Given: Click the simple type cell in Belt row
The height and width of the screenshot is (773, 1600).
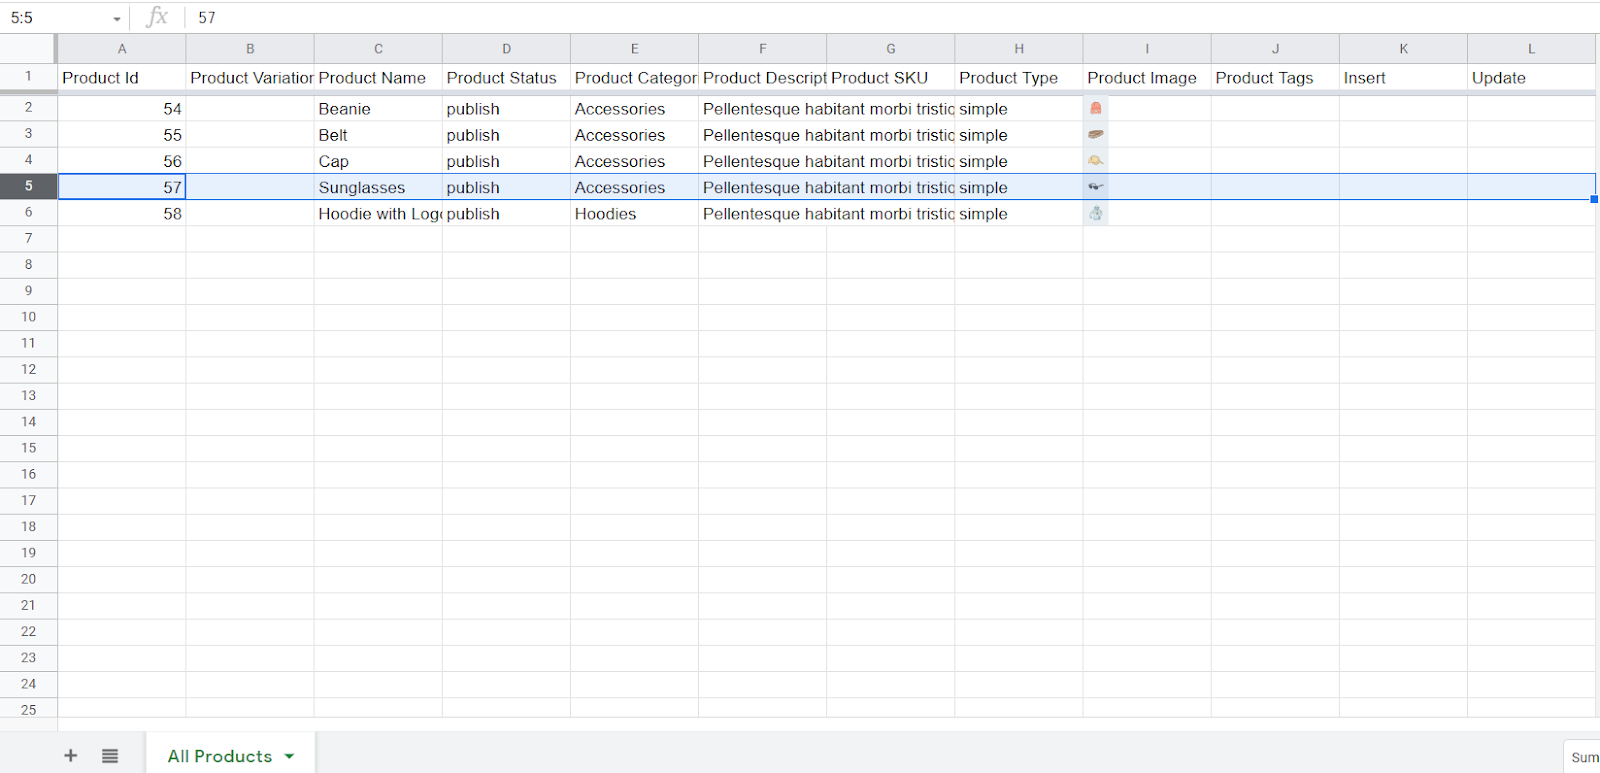Looking at the screenshot, I should tap(1018, 135).
